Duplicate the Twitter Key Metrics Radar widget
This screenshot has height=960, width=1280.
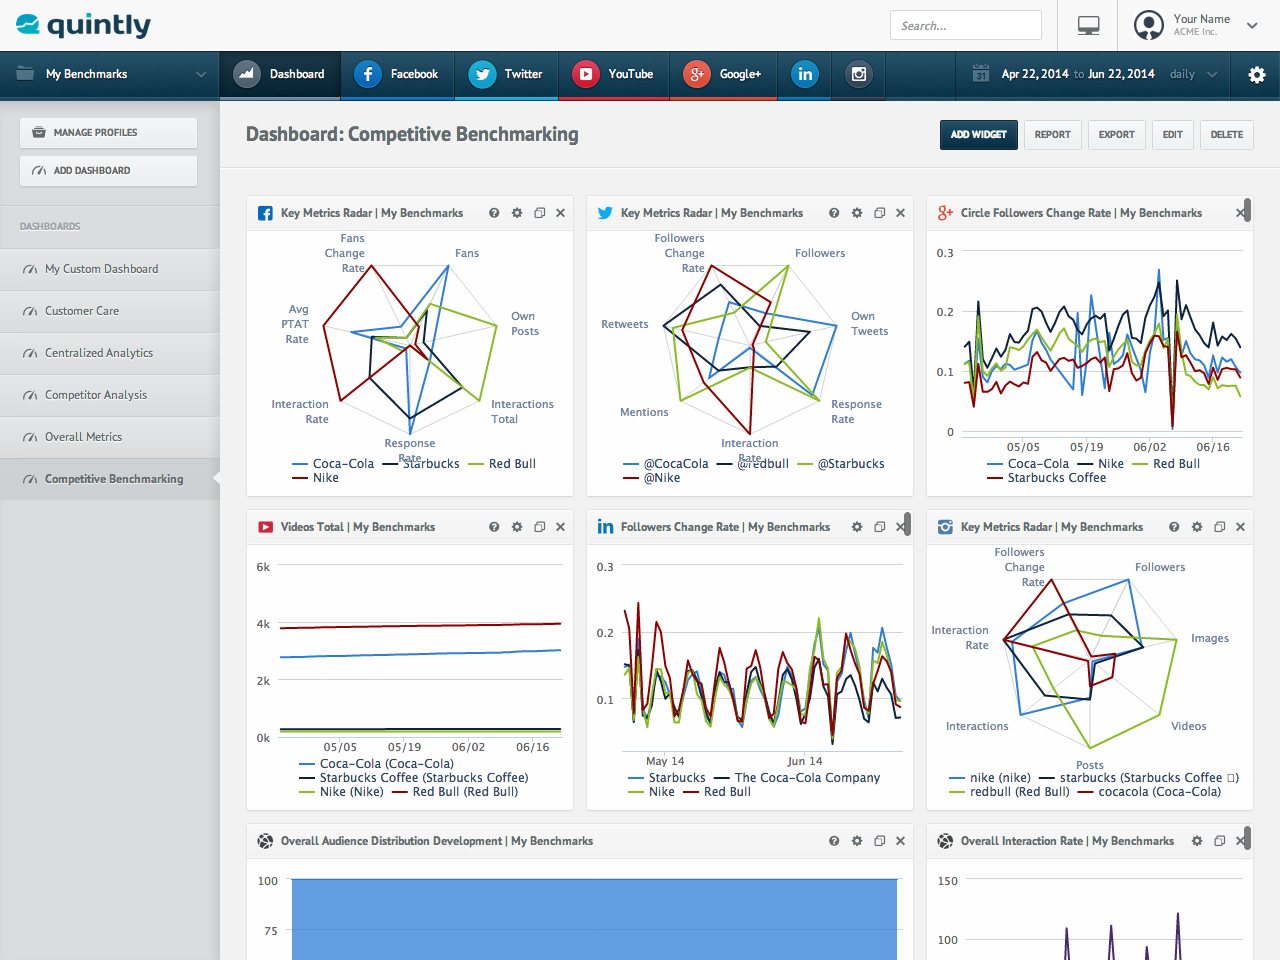880,213
